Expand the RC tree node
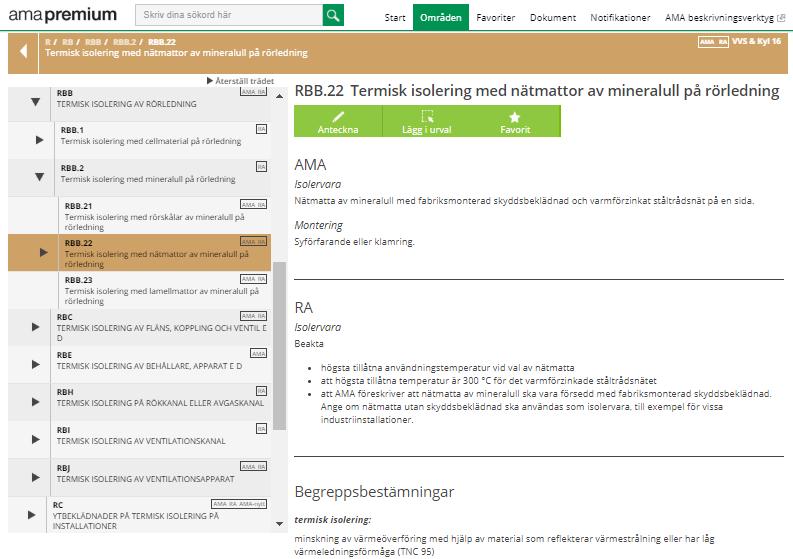Image resolution: width=793 pixels, height=559 pixels. 31,514
